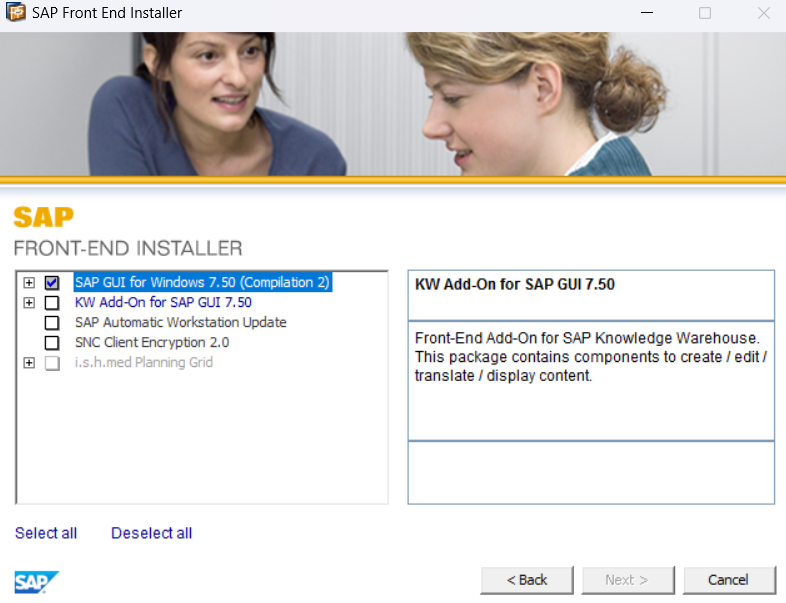Viewport: 786px width, 603px height.
Task: Click the SAP Front End Installer title icon
Action: (x=16, y=12)
